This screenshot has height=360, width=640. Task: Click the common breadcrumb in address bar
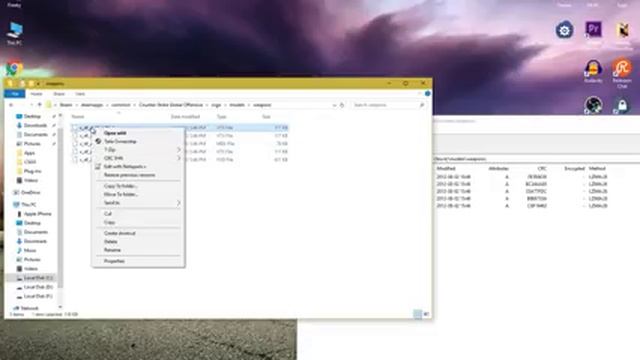121,105
